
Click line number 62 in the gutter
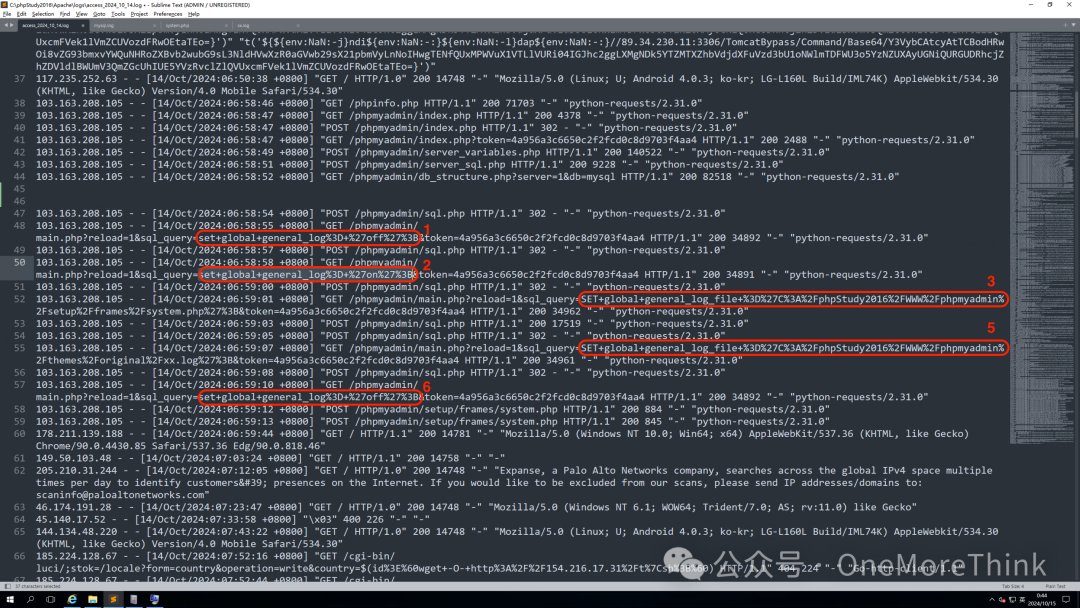[x=19, y=470]
